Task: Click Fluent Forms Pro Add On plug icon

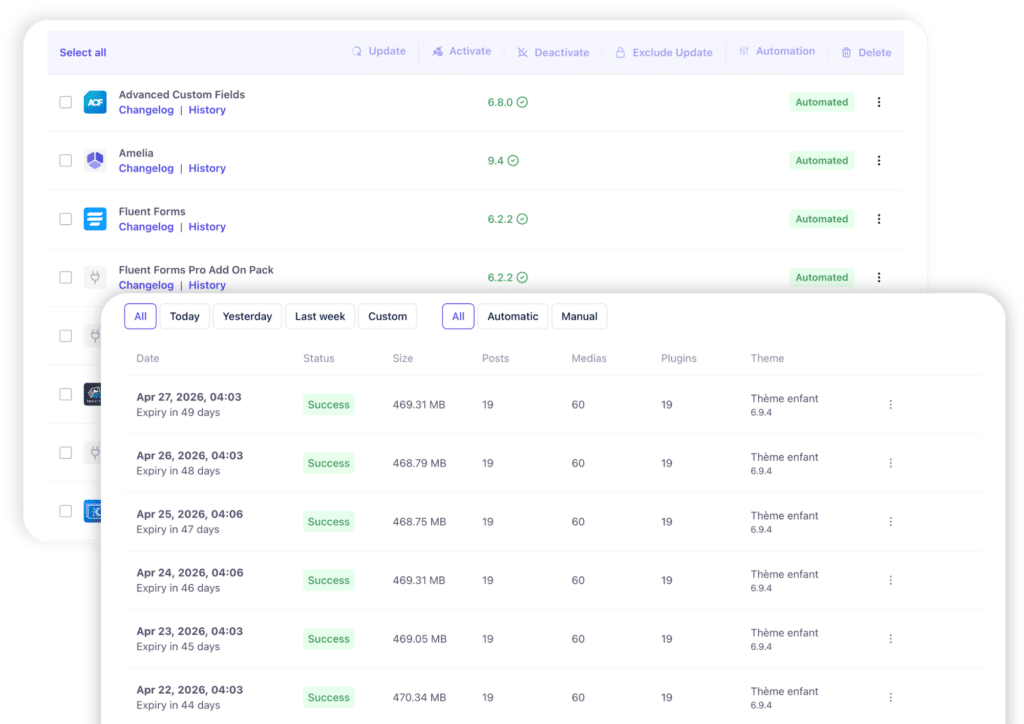Action: tap(95, 277)
